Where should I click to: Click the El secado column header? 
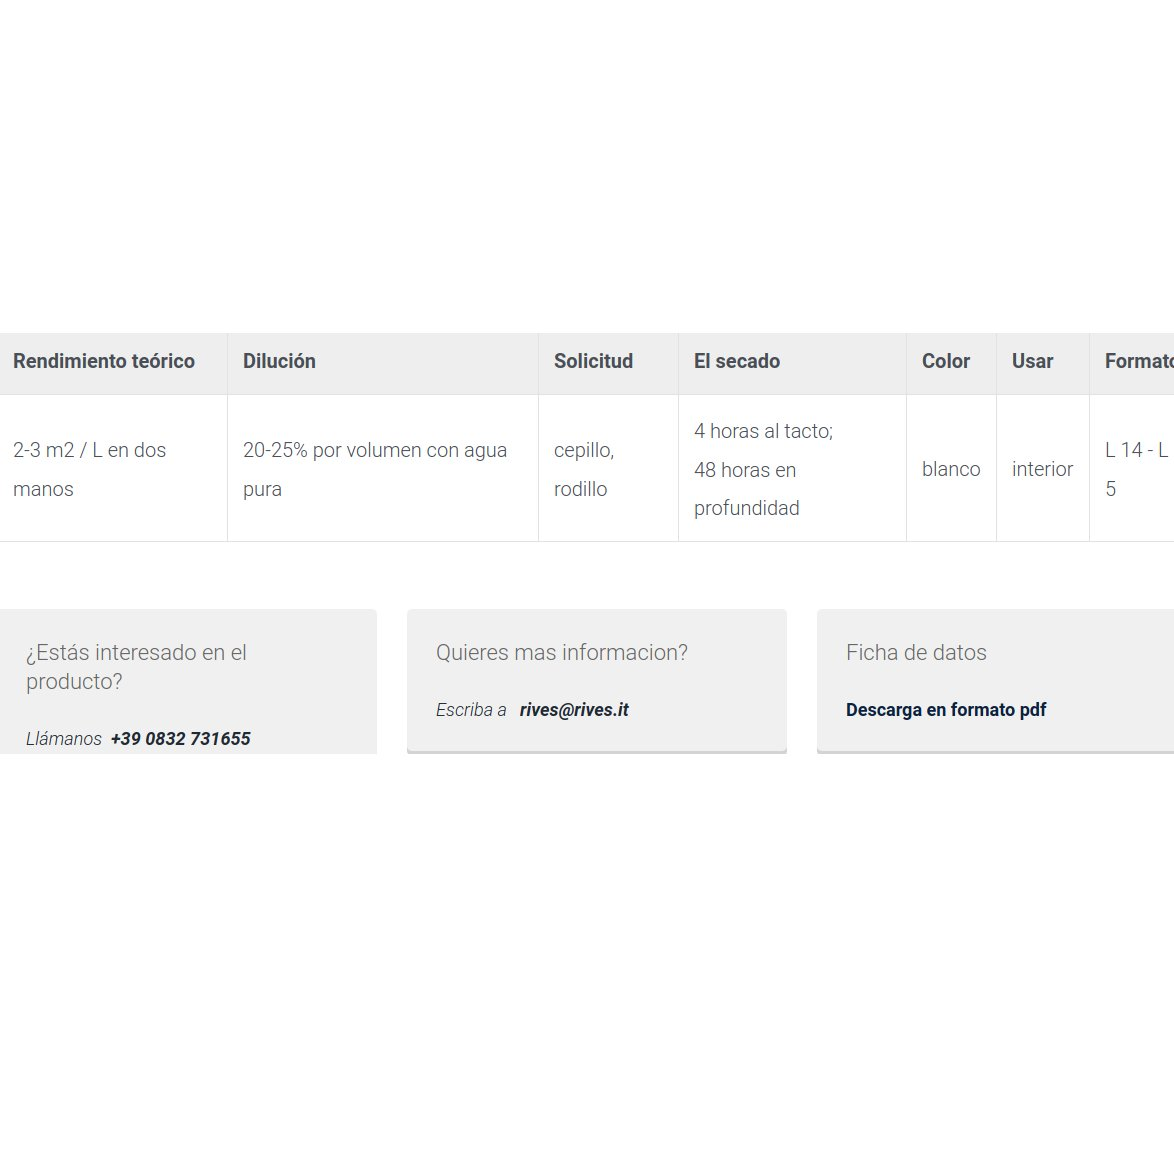tap(792, 363)
